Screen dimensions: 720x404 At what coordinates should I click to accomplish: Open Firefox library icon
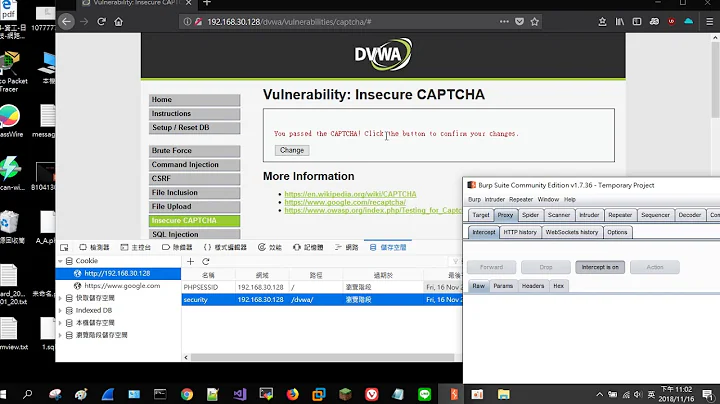[619, 22]
